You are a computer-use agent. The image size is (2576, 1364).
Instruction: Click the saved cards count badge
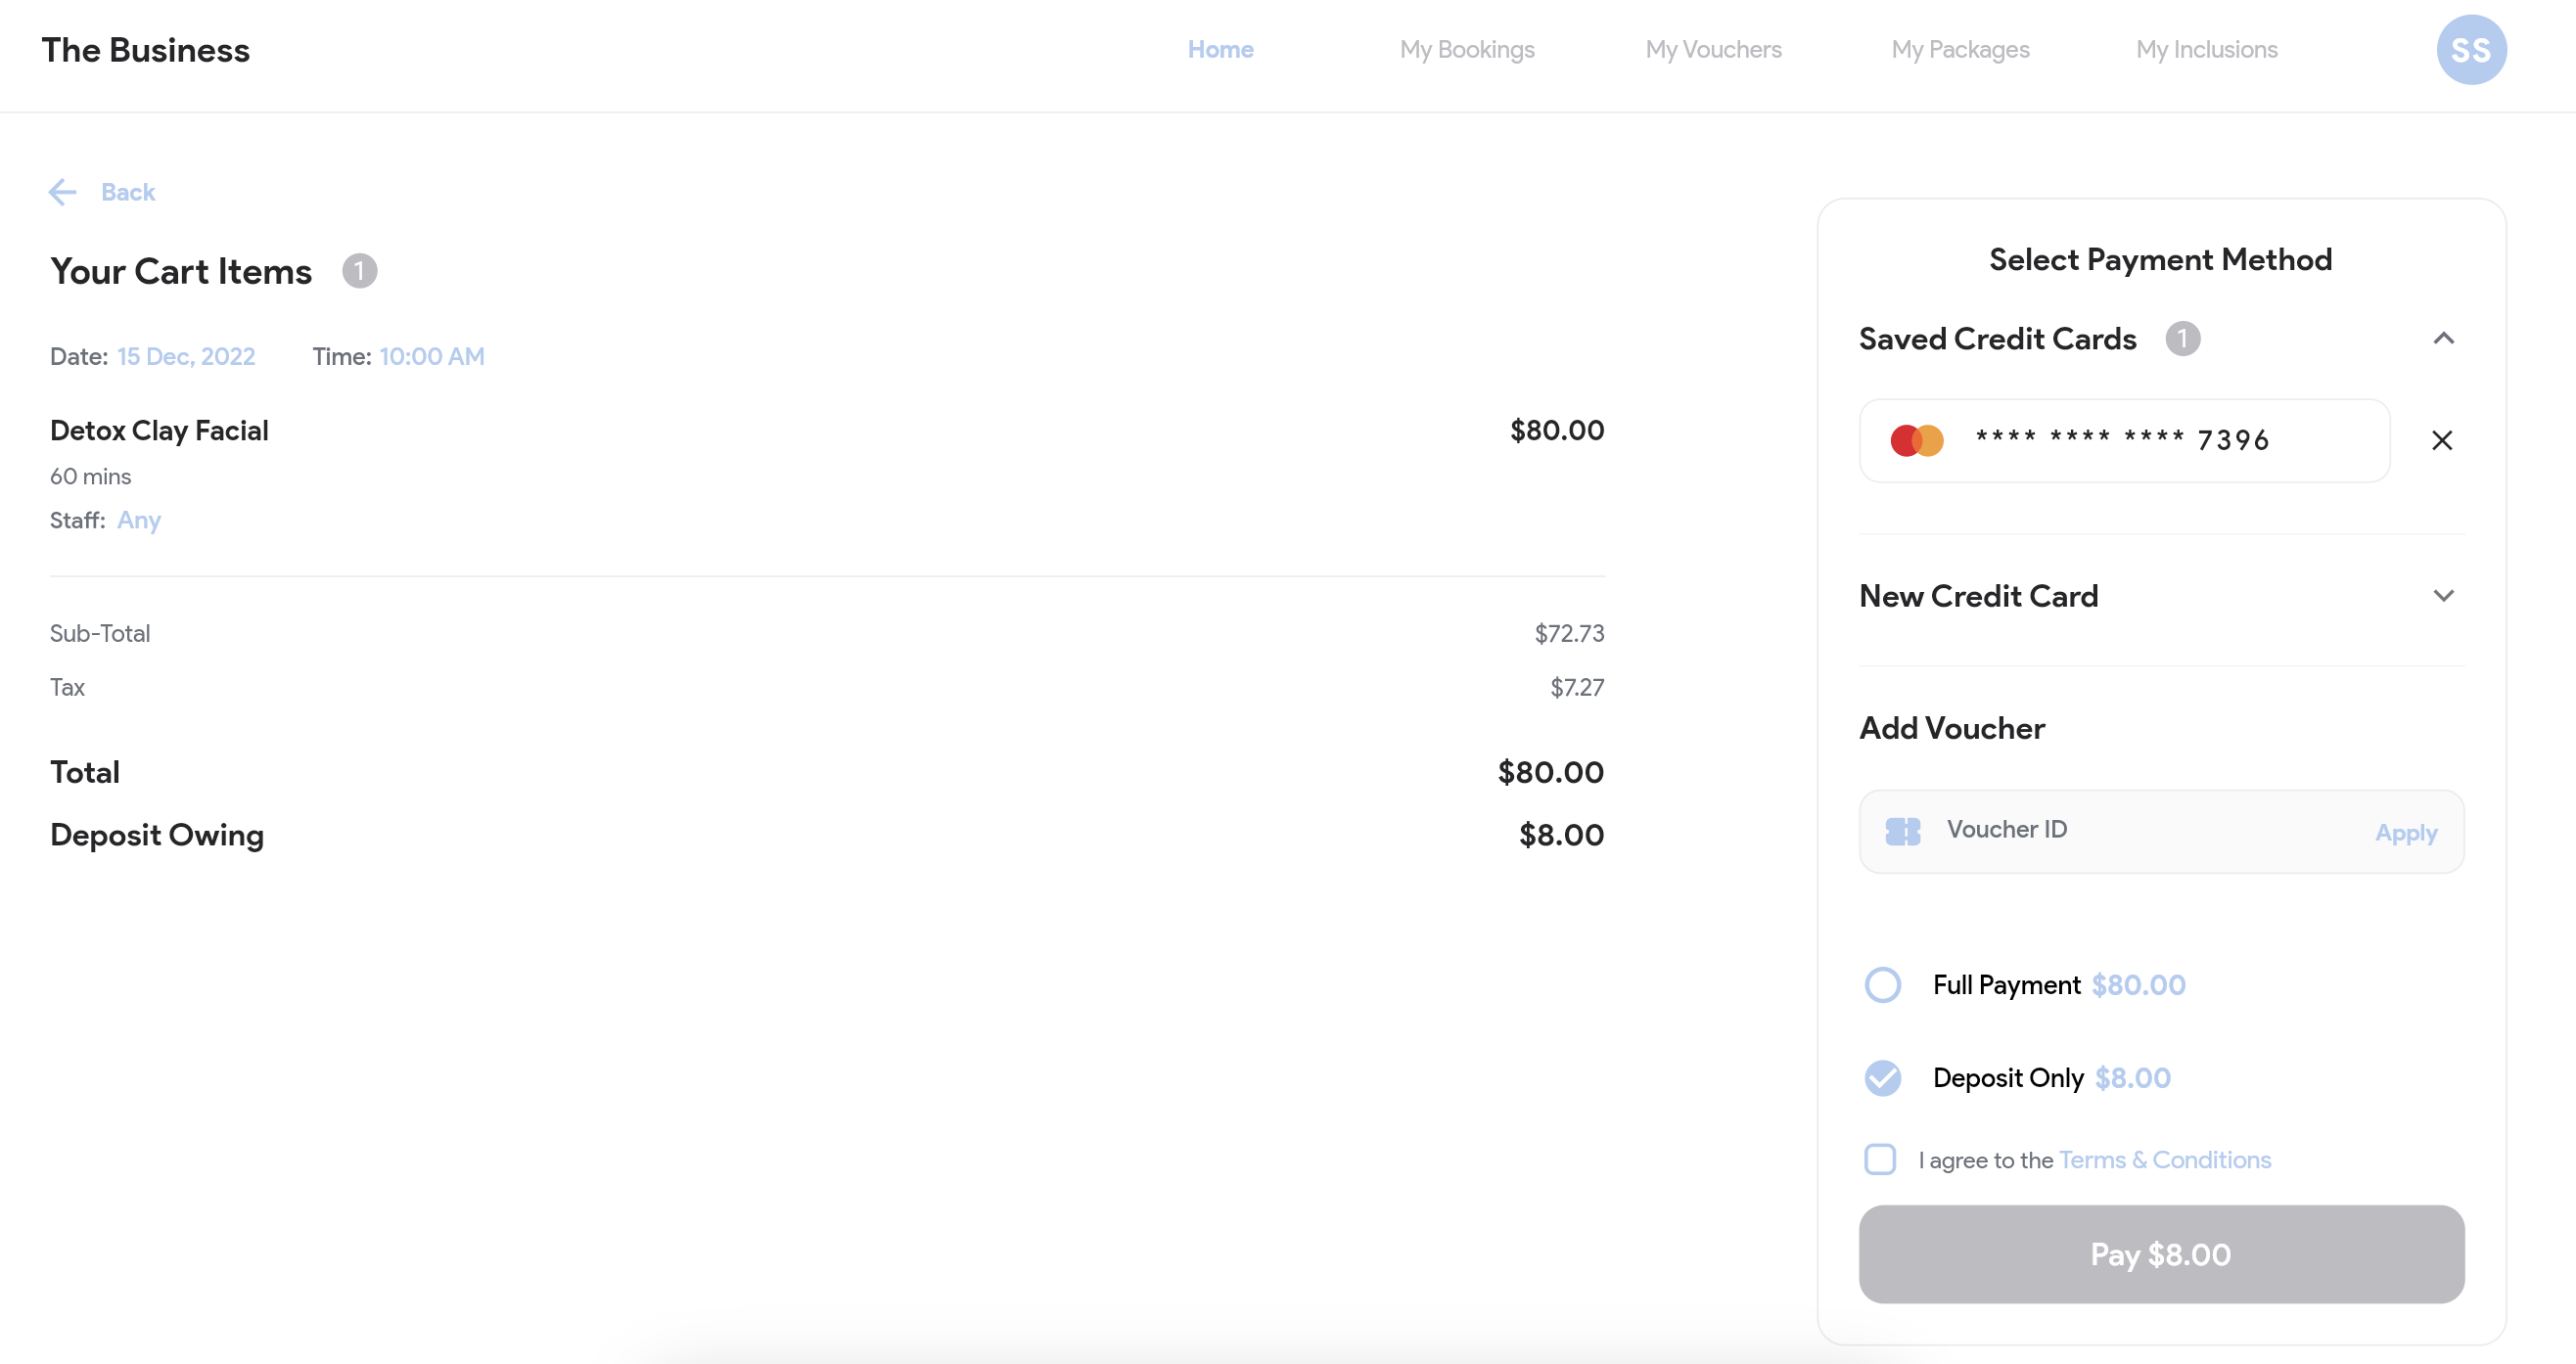(x=2182, y=339)
